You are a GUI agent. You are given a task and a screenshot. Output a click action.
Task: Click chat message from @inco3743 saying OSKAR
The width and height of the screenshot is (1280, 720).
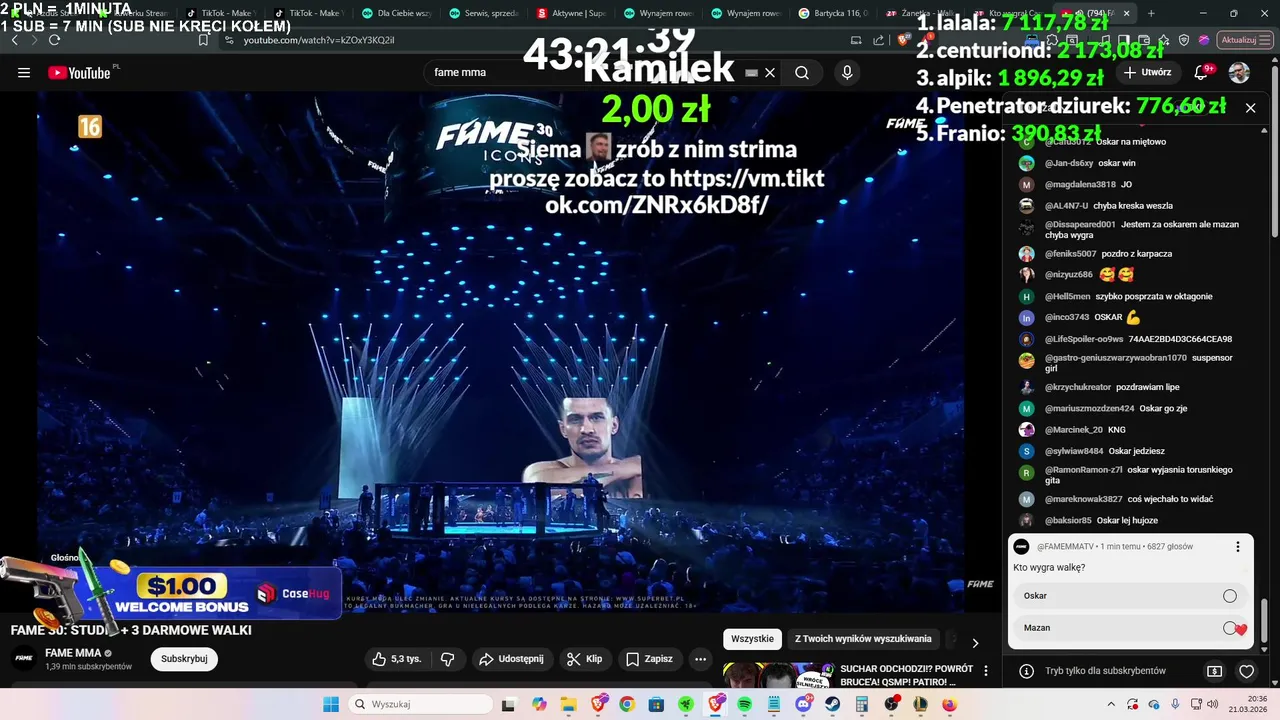point(1093,318)
